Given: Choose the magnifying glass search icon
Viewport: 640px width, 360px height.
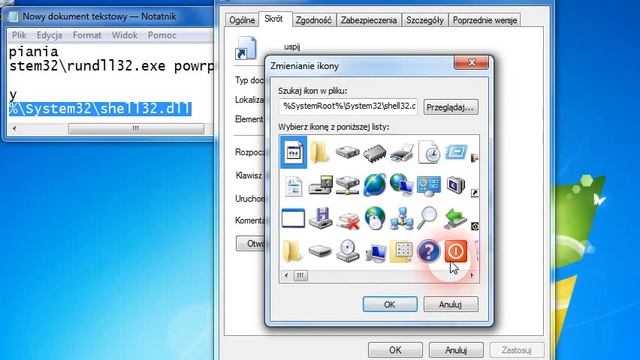Looking at the screenshot, I should click(428, 218).
